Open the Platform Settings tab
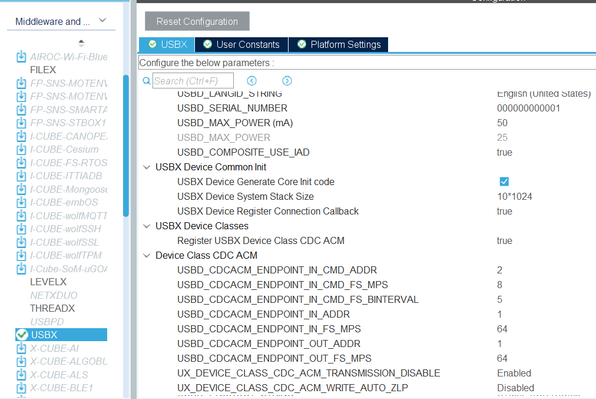596x399 pixels. pyautogui.click(x=339, y=44)
